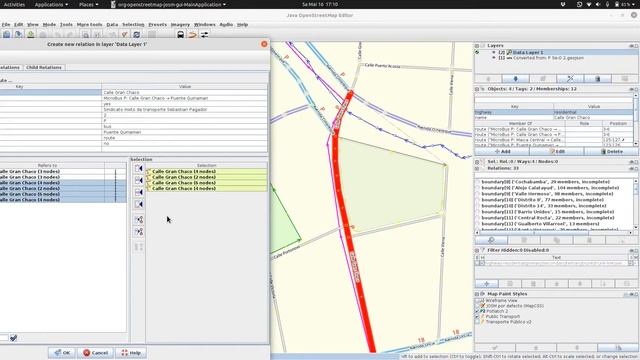Click Delete button in tags panel
This screenshot has width=640, height=360.
[x=611, y=151]
